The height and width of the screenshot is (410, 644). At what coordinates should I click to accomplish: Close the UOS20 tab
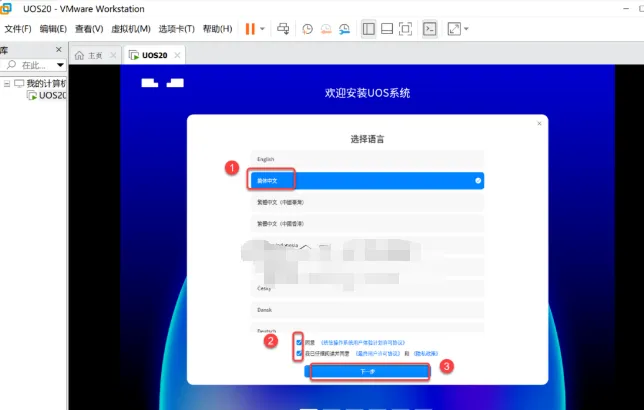[177, 55]
